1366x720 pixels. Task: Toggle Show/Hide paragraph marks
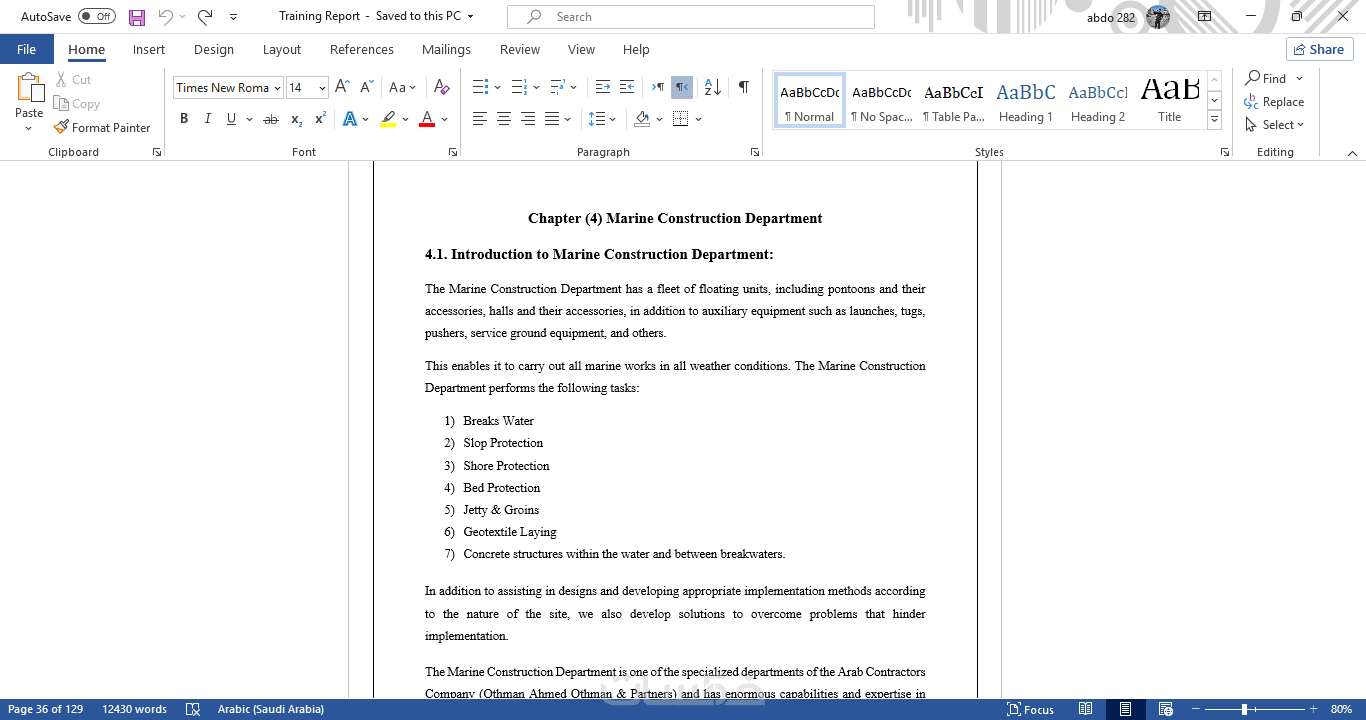coord(744,87)
